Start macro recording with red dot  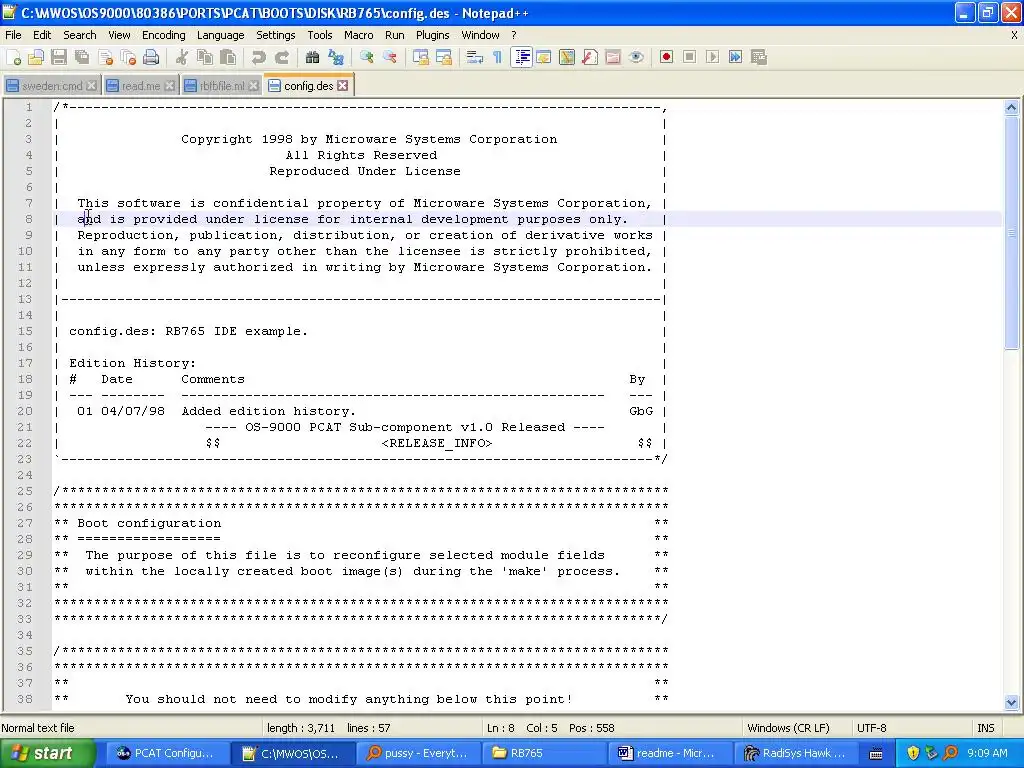(666, 57)
